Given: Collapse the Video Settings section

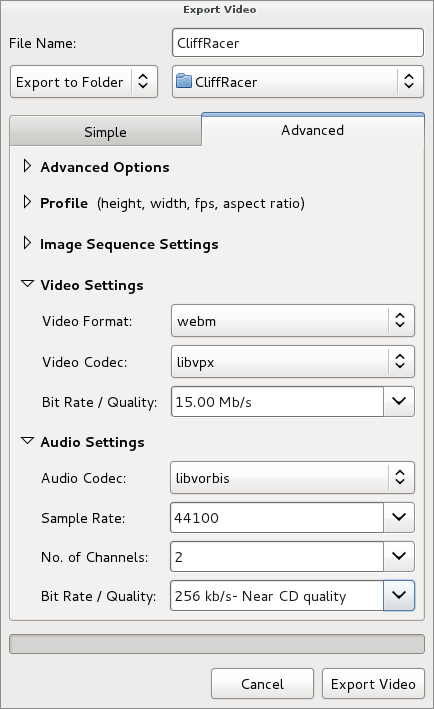Looking at the screenshot, I should coord(28,284).
